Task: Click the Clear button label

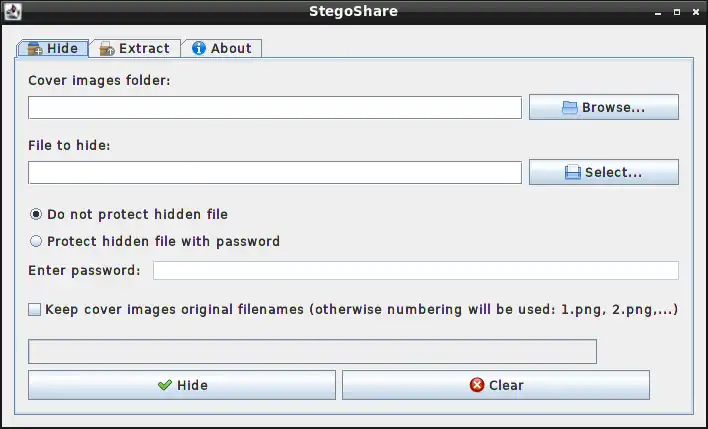Action: 506,385
